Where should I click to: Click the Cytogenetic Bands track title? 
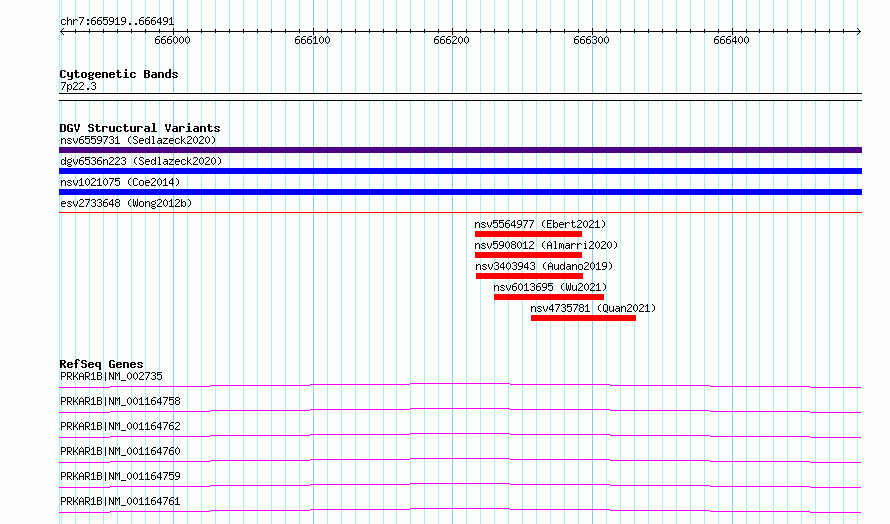point(119,74)
